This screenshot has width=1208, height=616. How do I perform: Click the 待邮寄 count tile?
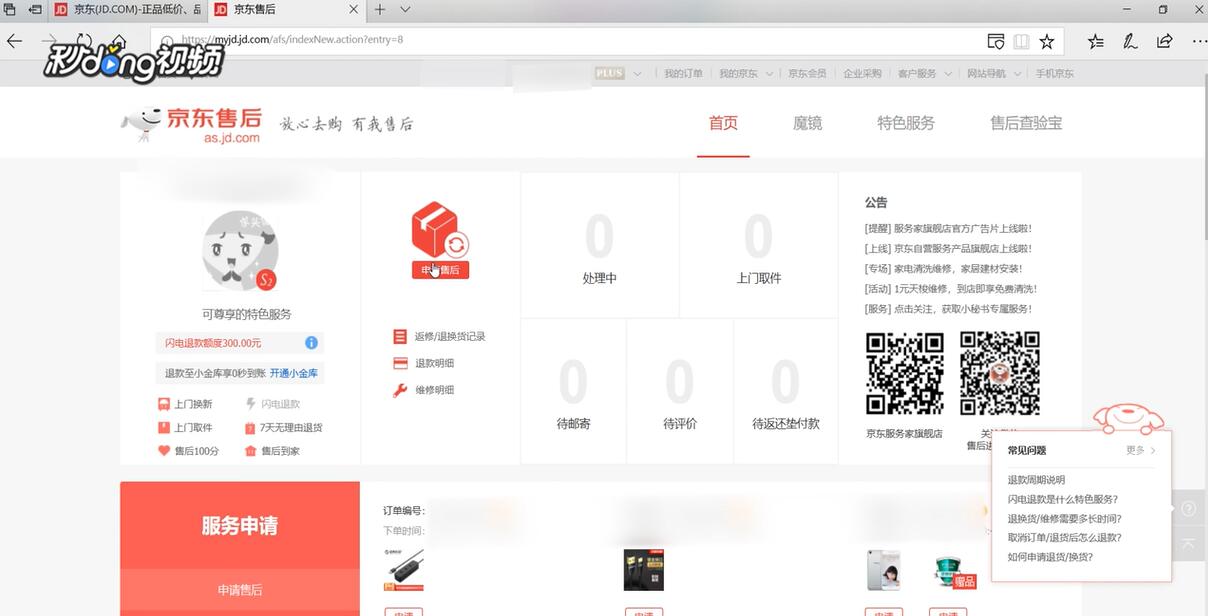573,391
